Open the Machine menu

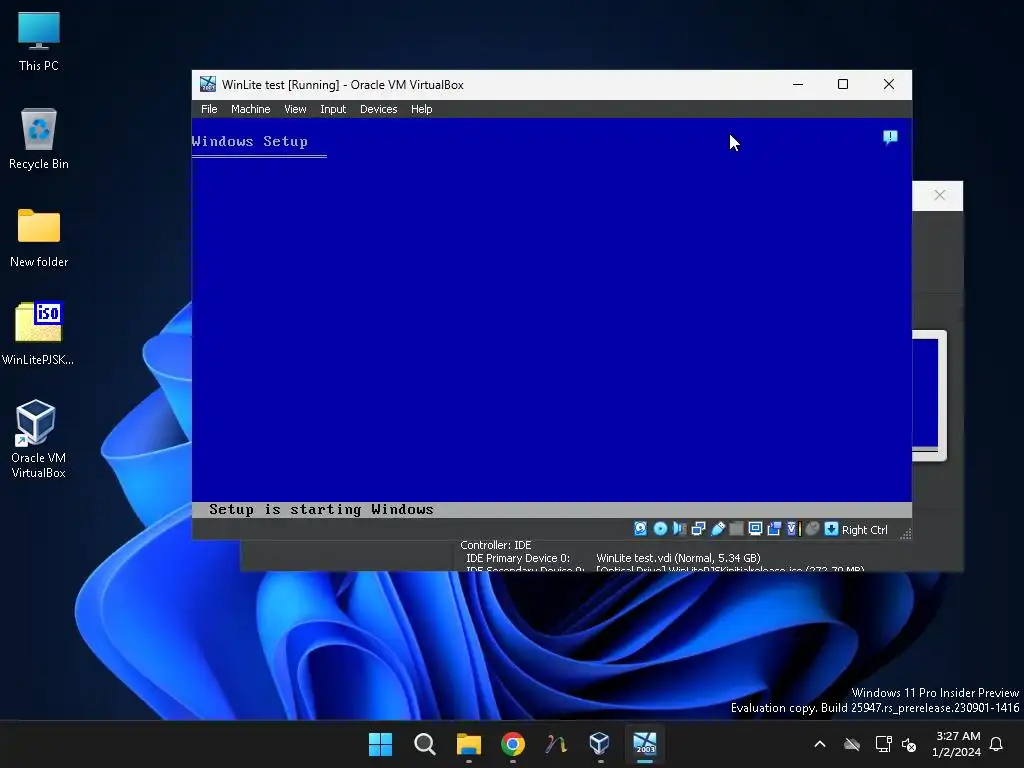tap(250, 109)
